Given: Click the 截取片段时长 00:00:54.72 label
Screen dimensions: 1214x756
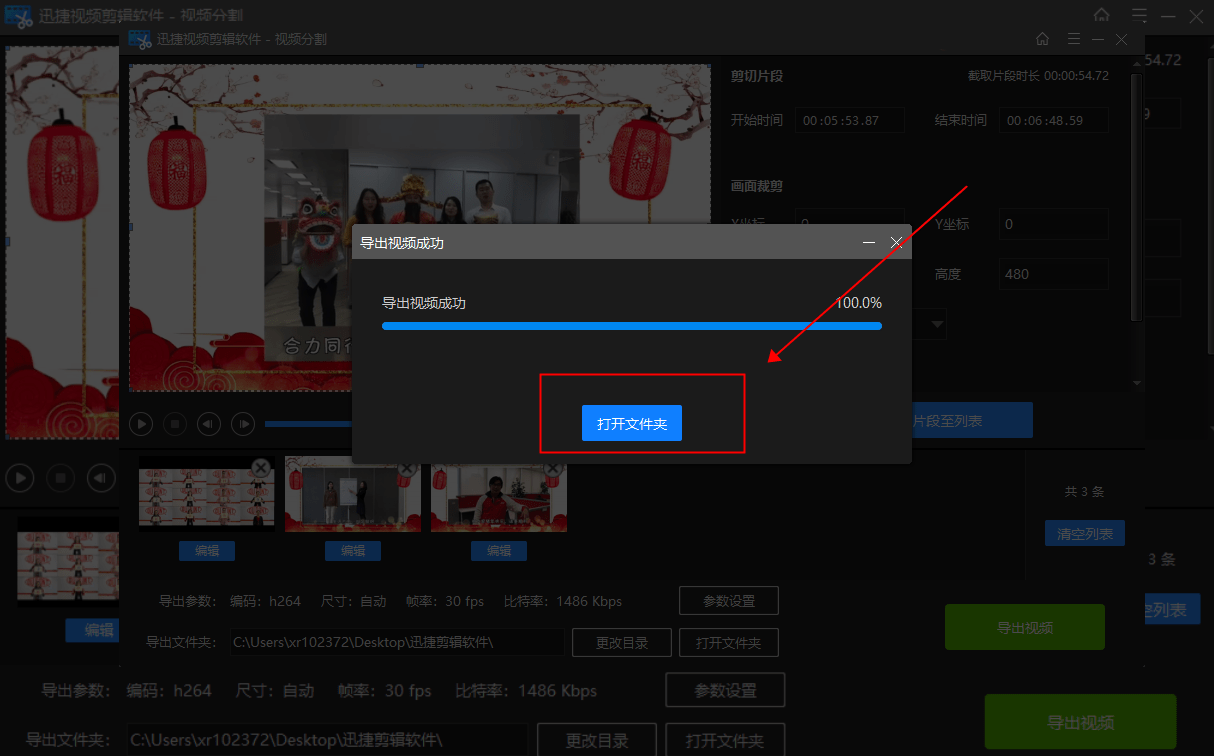Looking at the screenshot, I should tap(1038, 76).
